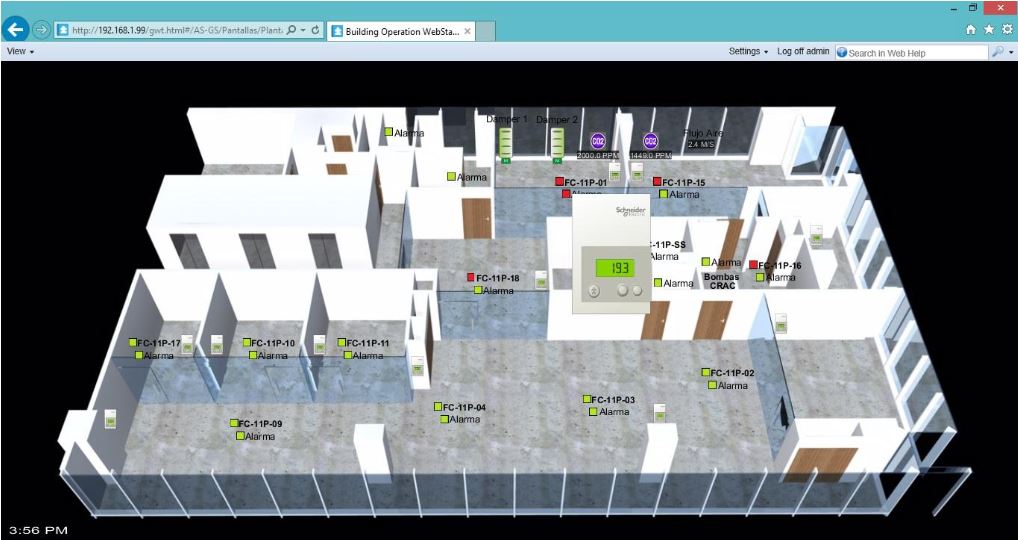1018x540 pixels.
Task: Open IE favorites star icon
Action: coord(988,30)
